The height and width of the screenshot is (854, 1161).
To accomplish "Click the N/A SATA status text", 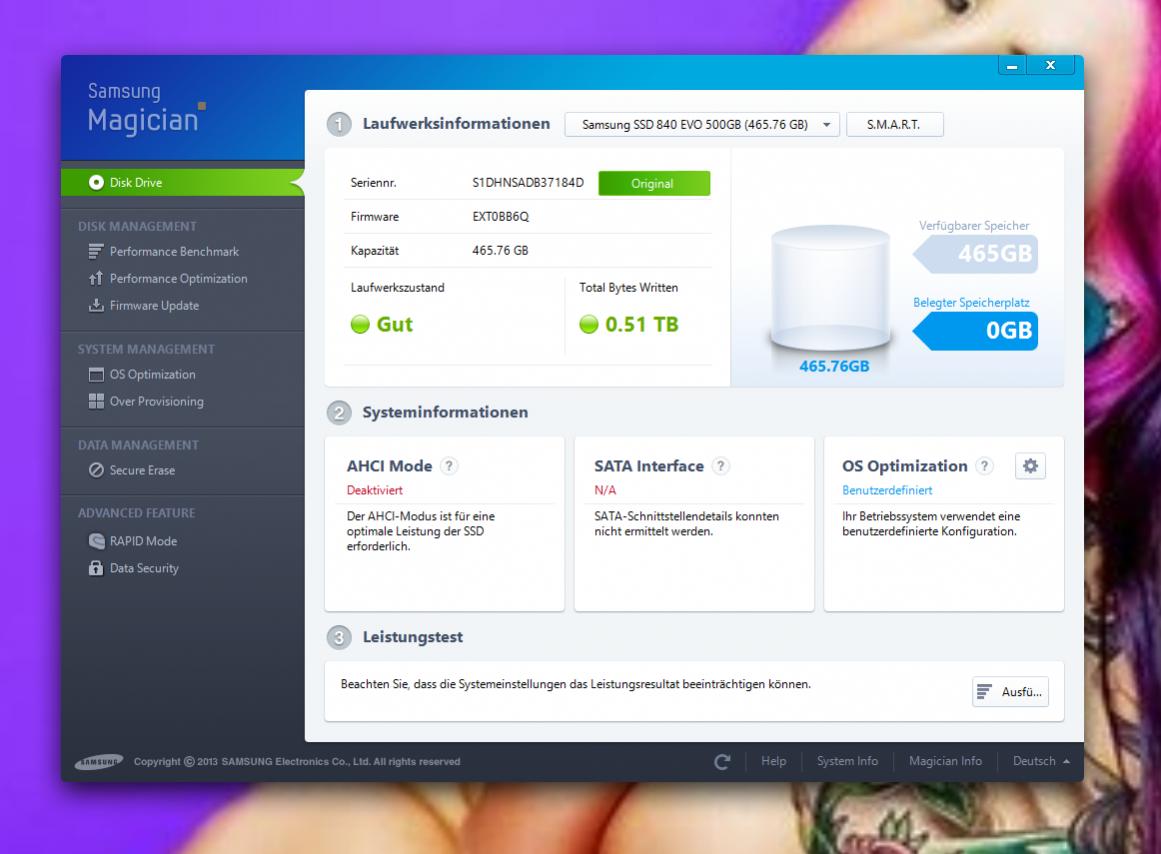I will click(x=605, y=490).
